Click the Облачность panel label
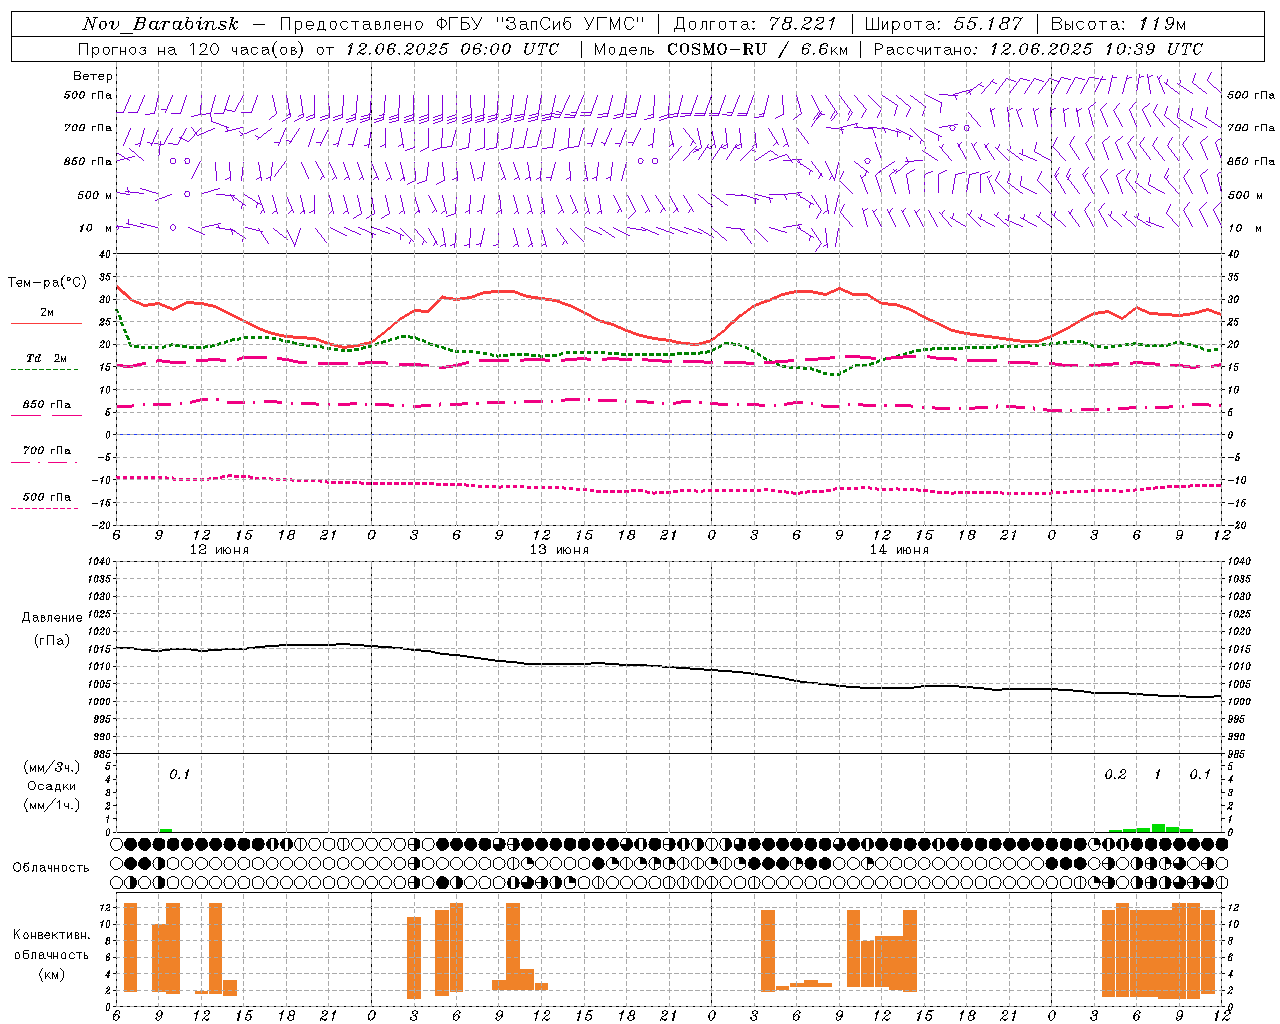The width and height of the screenshot is (1280, 1024). coord(51,868)
